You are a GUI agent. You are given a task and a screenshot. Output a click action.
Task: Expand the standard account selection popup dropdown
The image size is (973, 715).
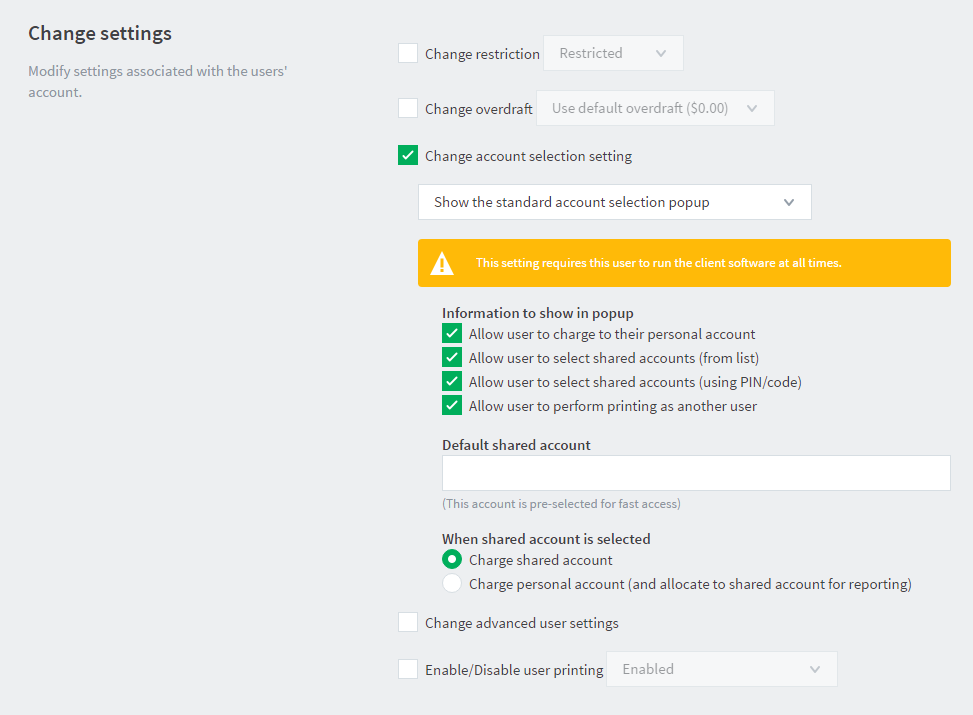click(x=614, y=202)
